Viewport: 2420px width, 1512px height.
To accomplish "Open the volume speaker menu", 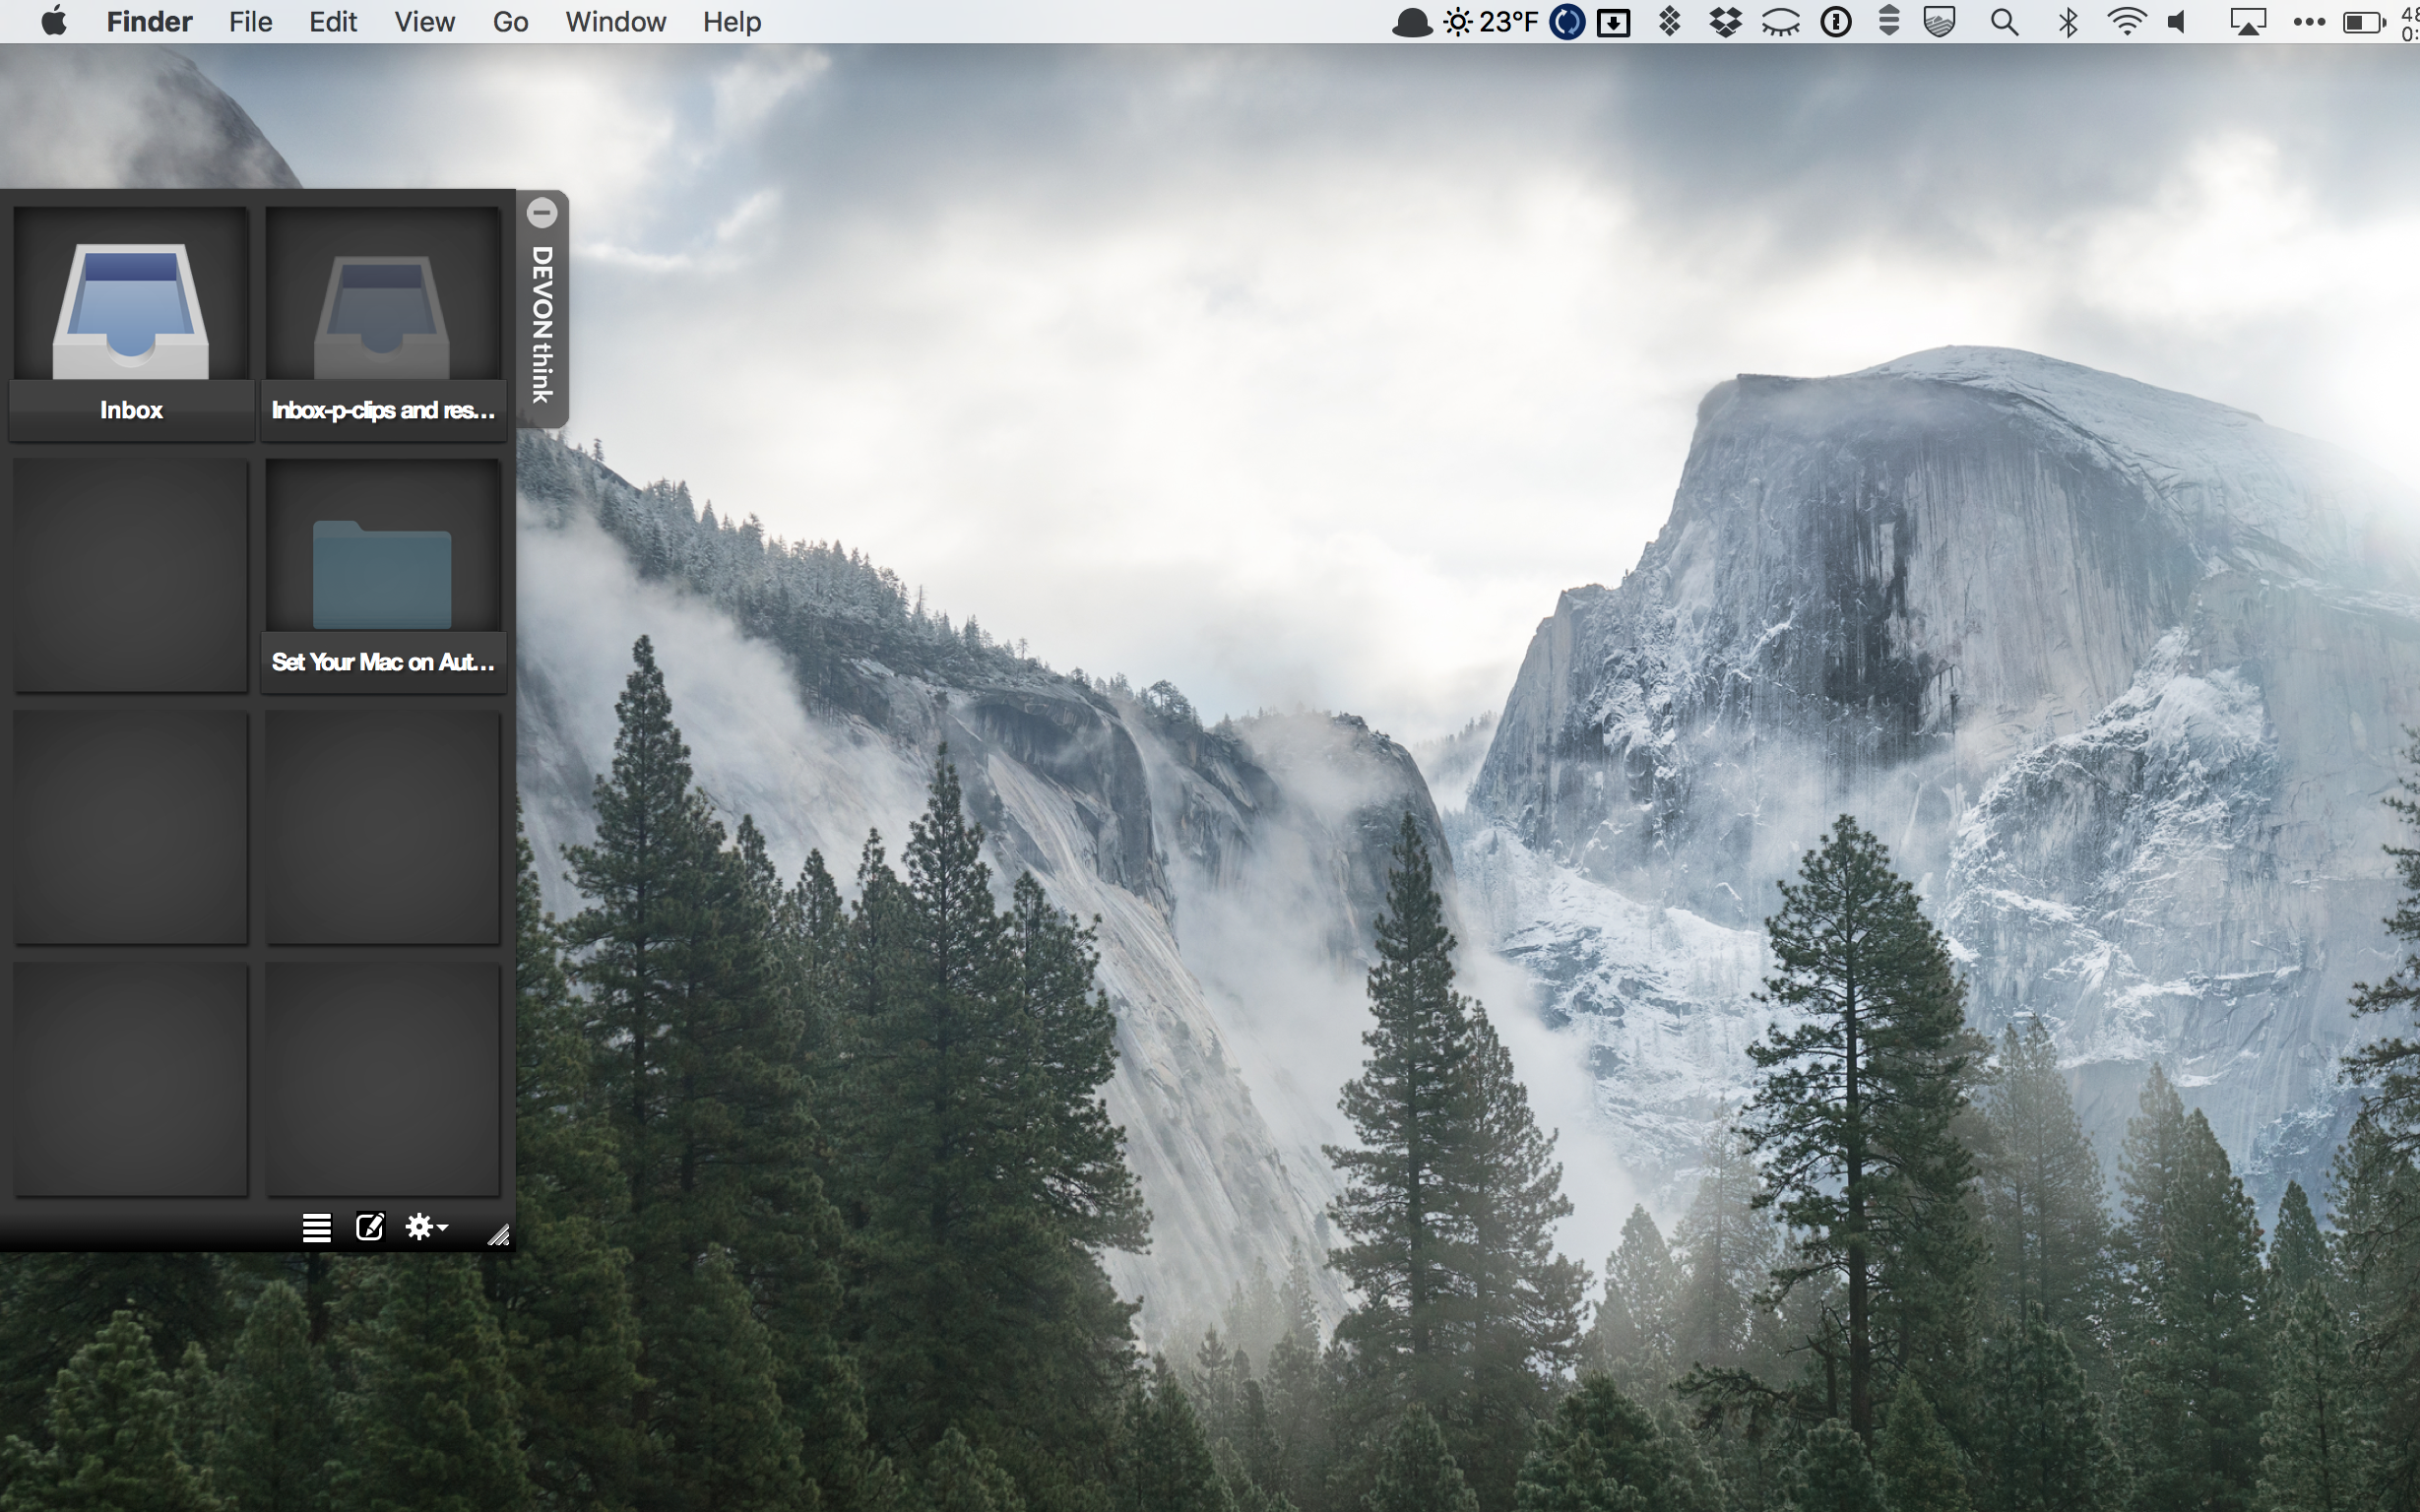I will (x=2178, y=22).
